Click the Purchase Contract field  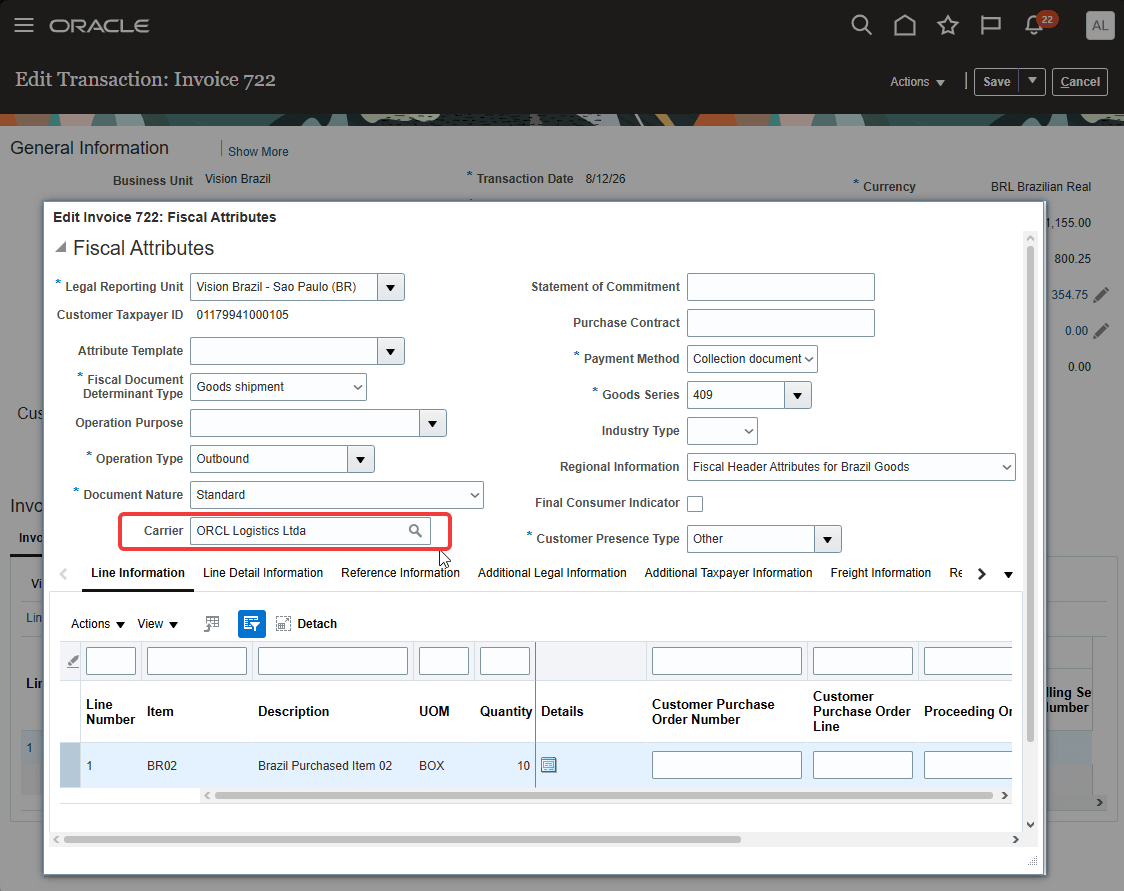click(781, 323)
